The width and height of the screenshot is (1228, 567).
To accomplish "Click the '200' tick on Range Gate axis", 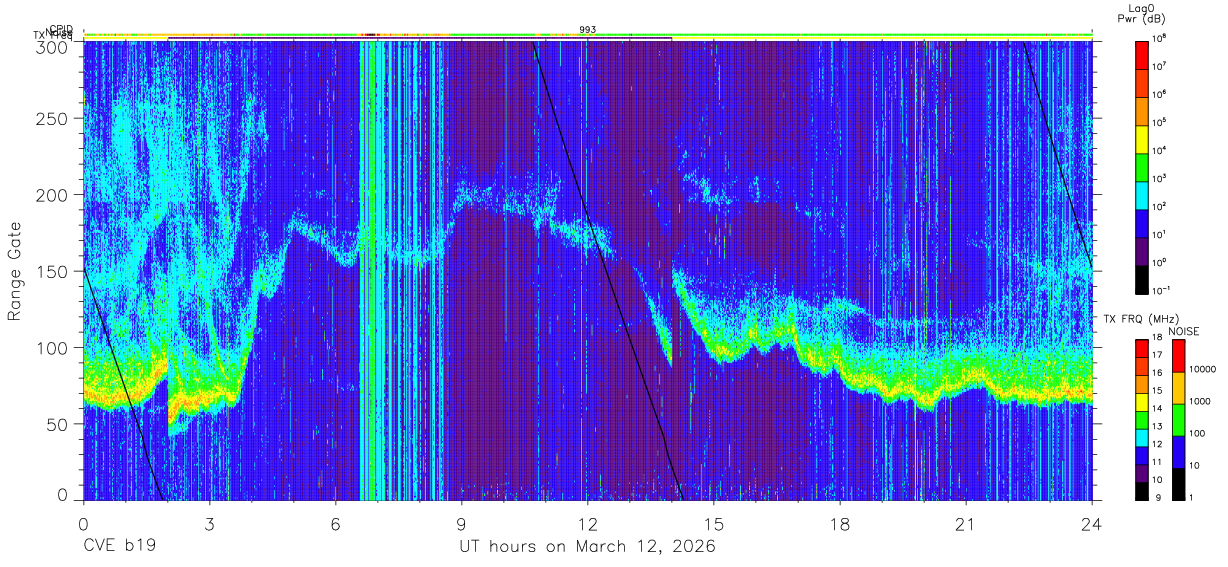I will point(54,195).
